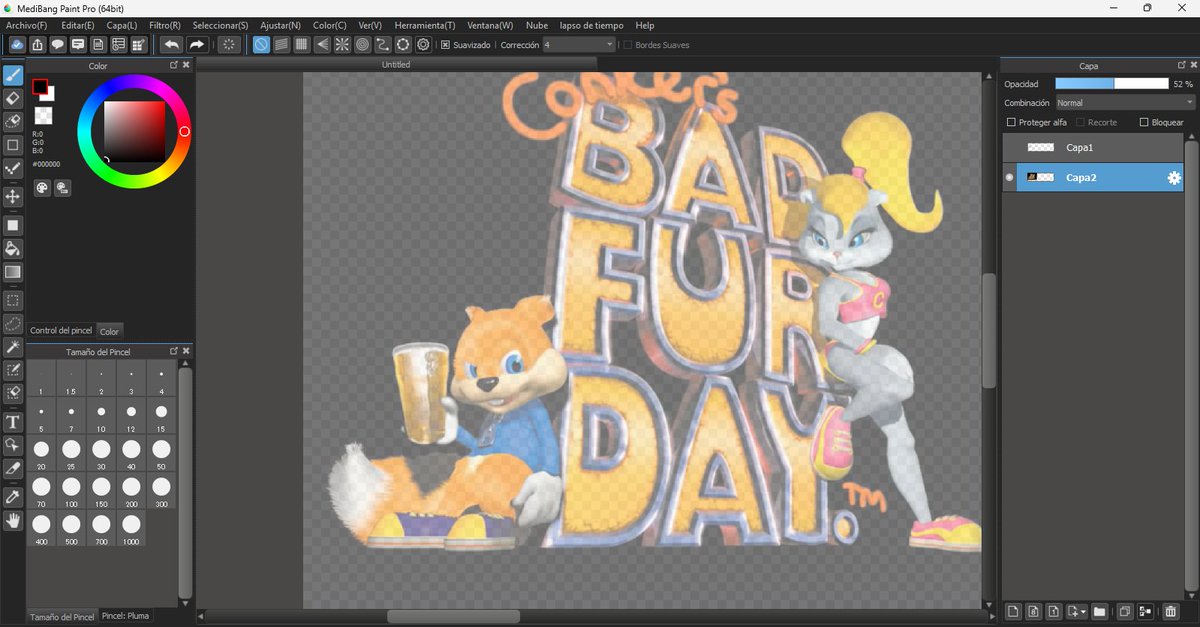1200x627 pixels.
Task: Activate the Lasso selection tool
Action: click(x=13, y=324)
